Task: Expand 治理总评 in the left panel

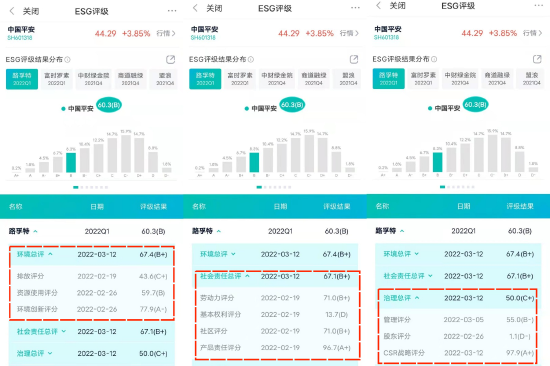Action: [x=50, y=353]
